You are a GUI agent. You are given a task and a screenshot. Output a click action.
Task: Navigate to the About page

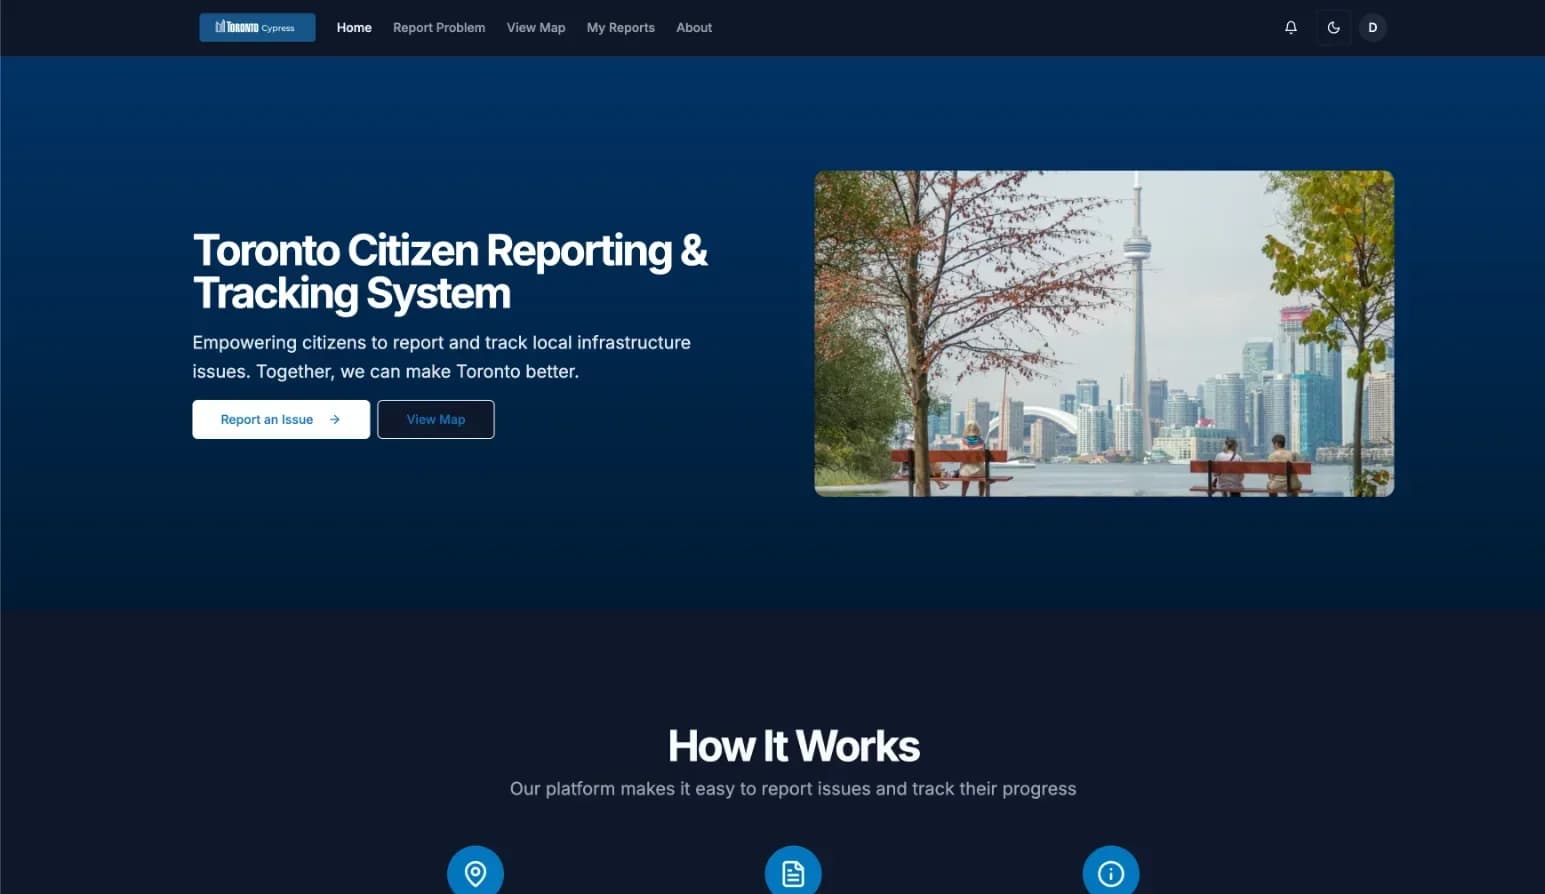694,28
